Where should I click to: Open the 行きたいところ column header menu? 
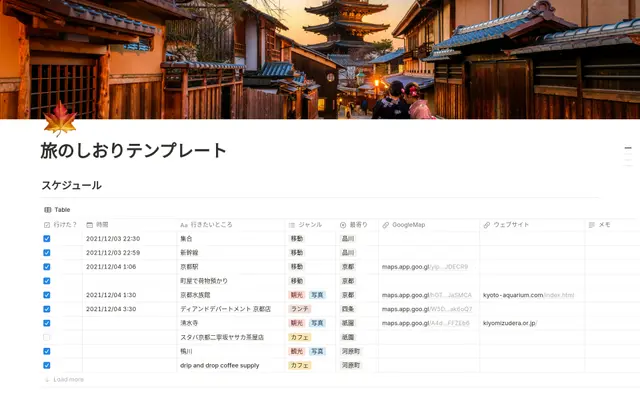[x=231, y=225]
